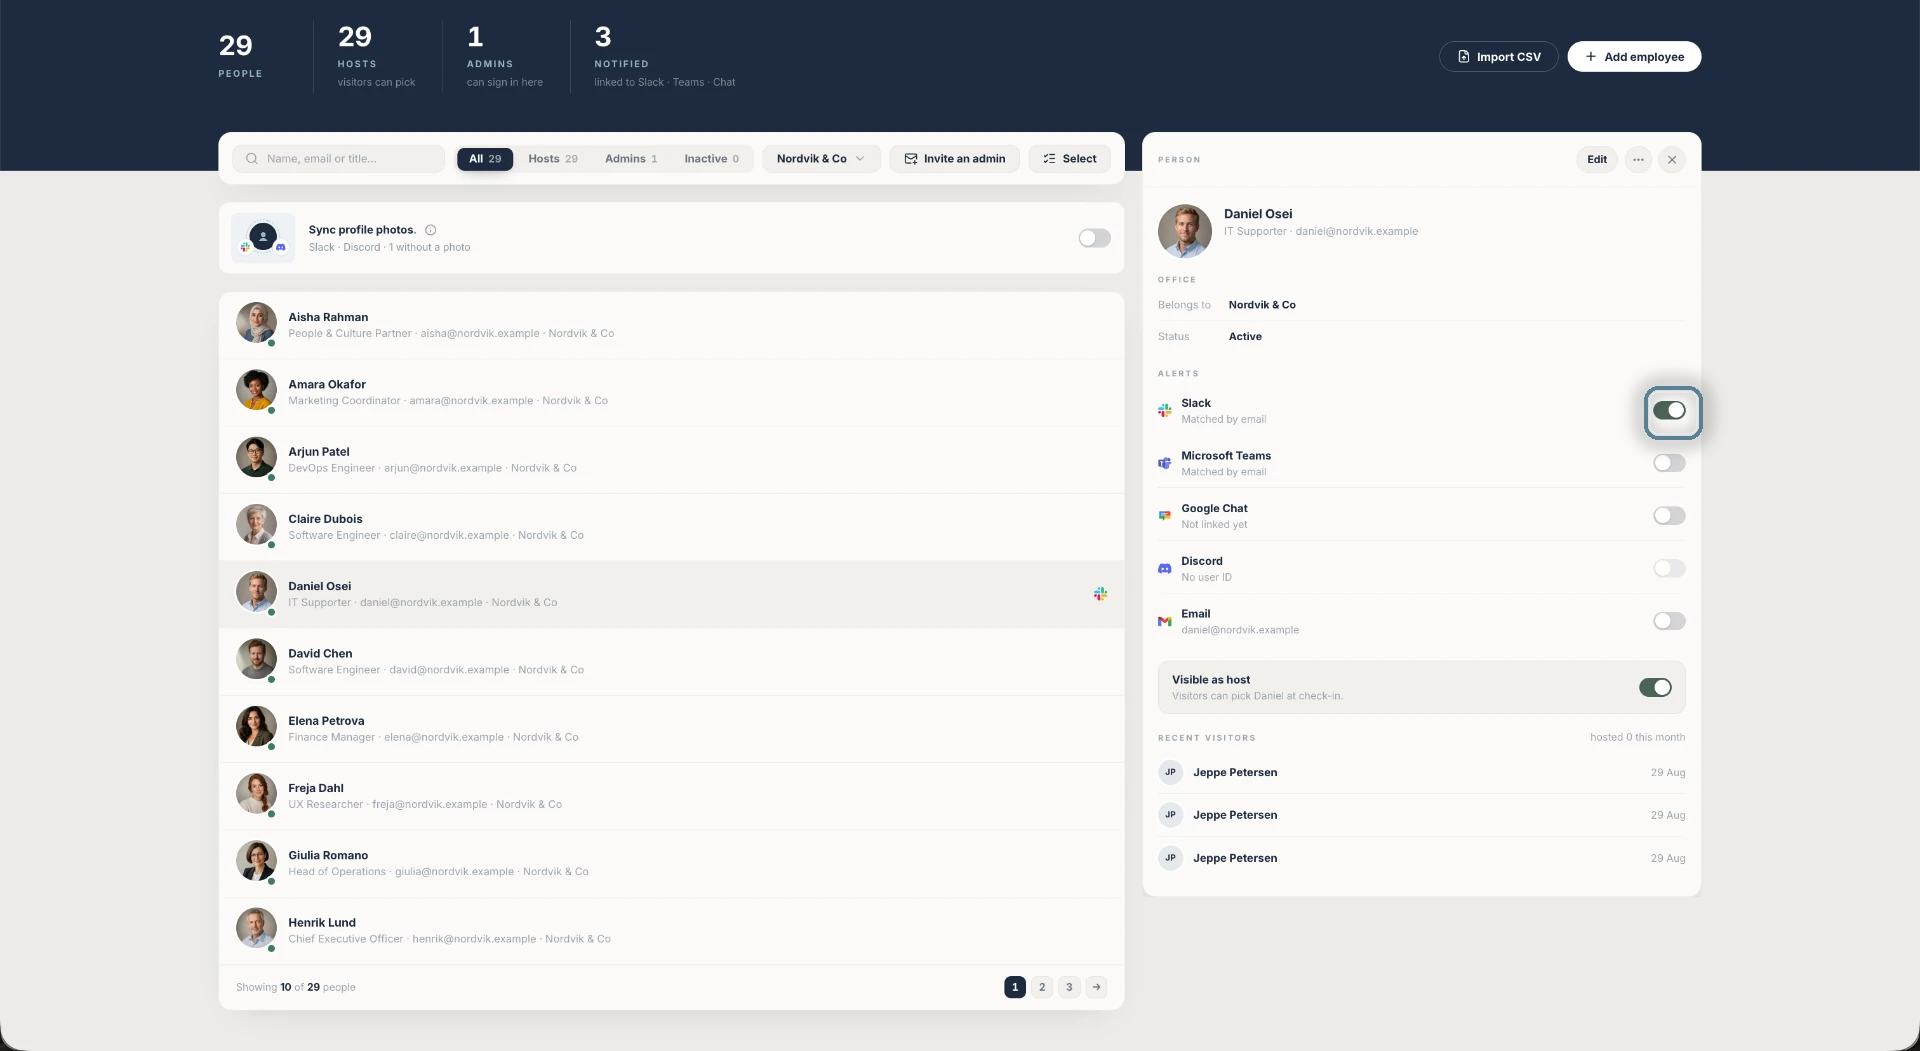Select the All 29 filter tab
Screen dimensions: 1920x1051
coord(485,159)
